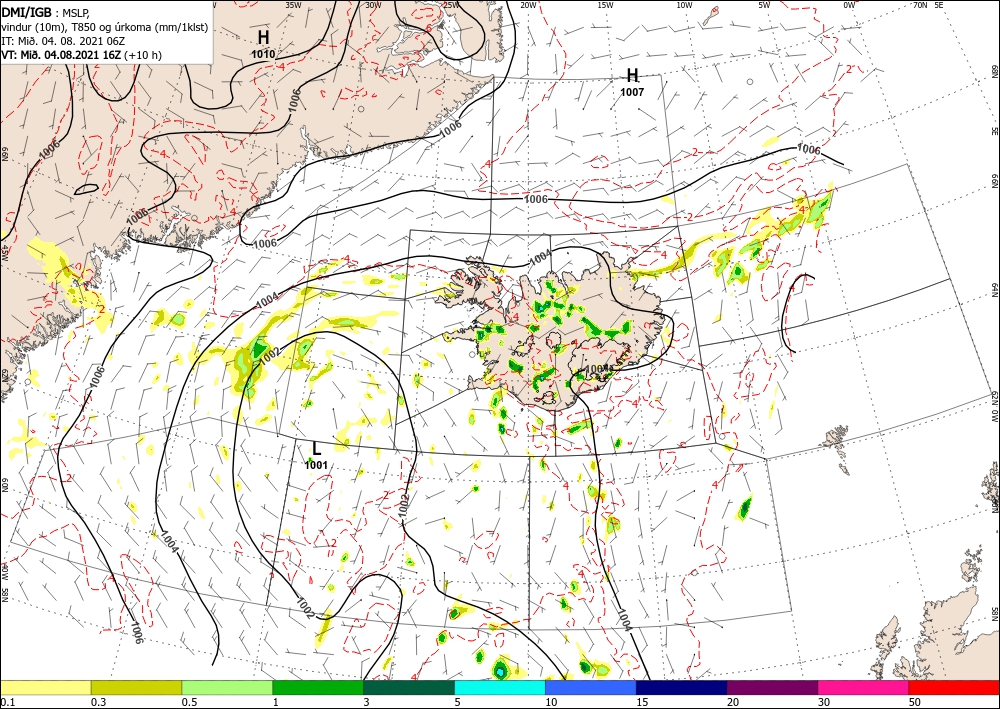Click the L low-pressure marker

coord(316,448)
